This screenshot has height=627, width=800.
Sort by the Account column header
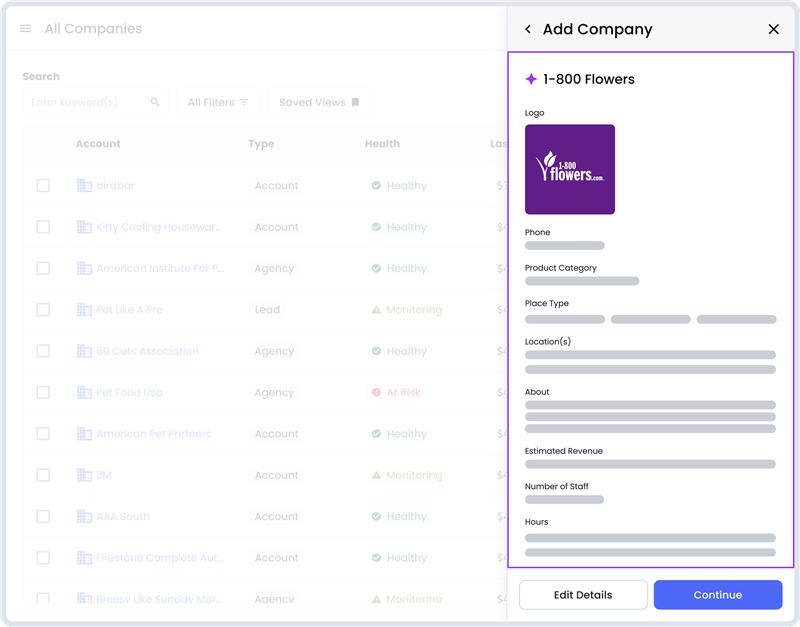[98, 144]
